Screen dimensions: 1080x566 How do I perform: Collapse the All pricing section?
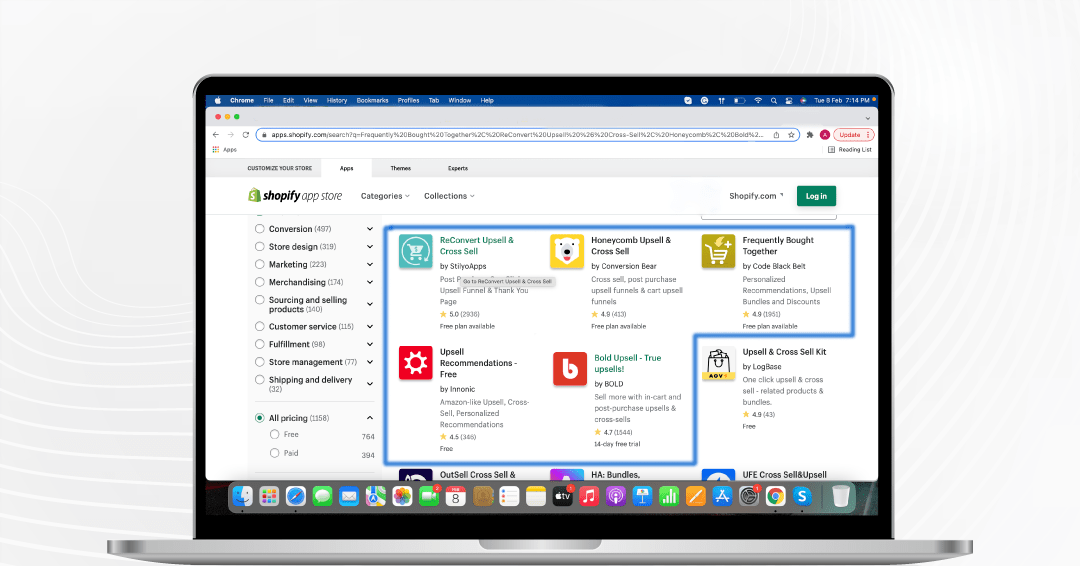(x=370, y=418)
